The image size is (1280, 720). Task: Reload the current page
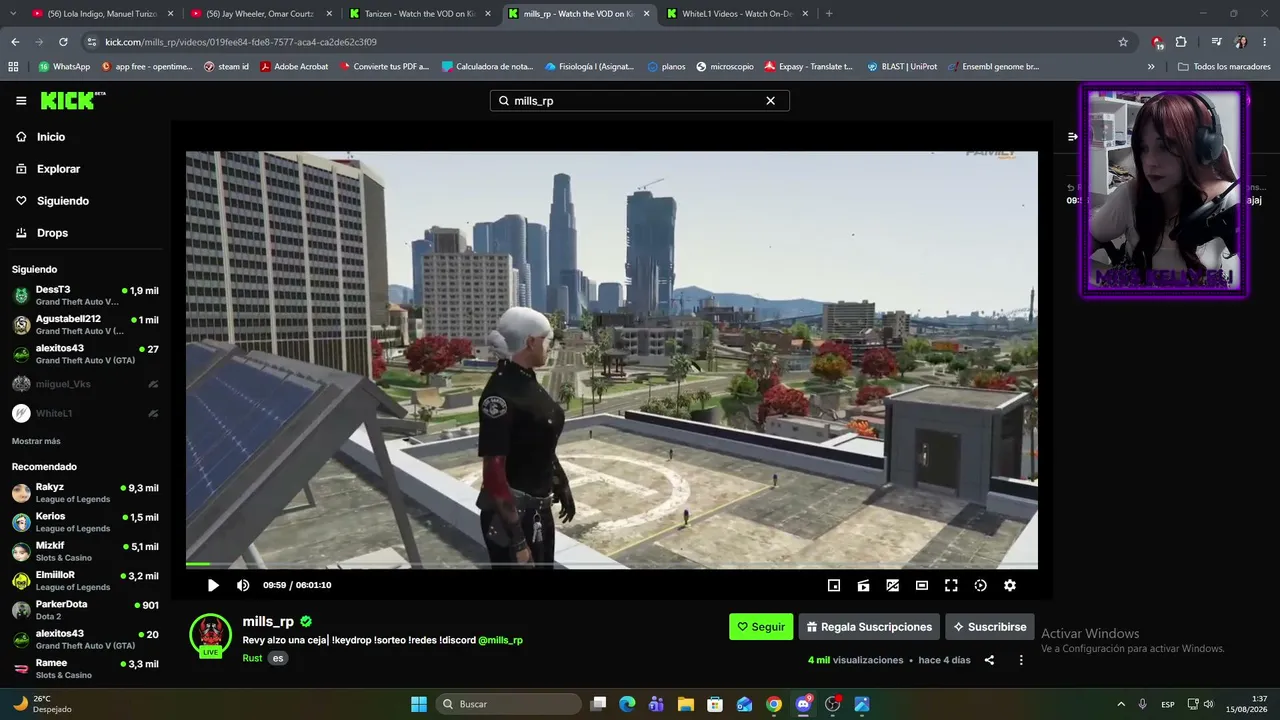coord(63,42)
